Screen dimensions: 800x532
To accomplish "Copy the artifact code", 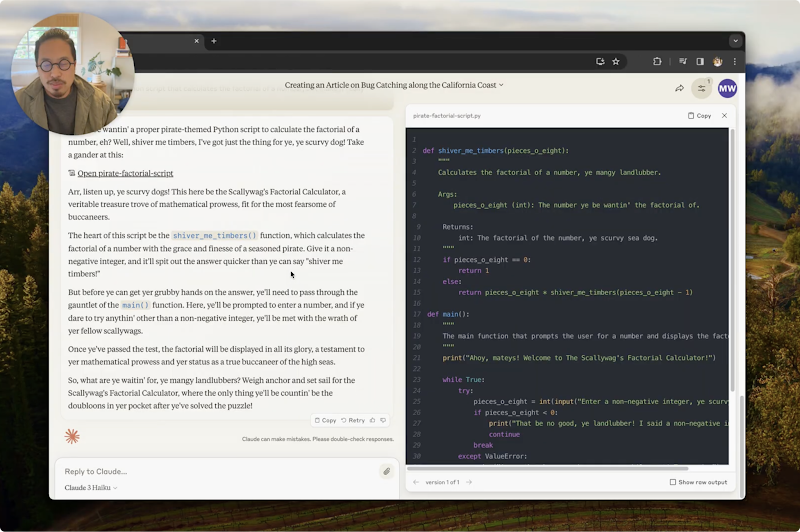I will pyautogui.click(x=699, y=116).
